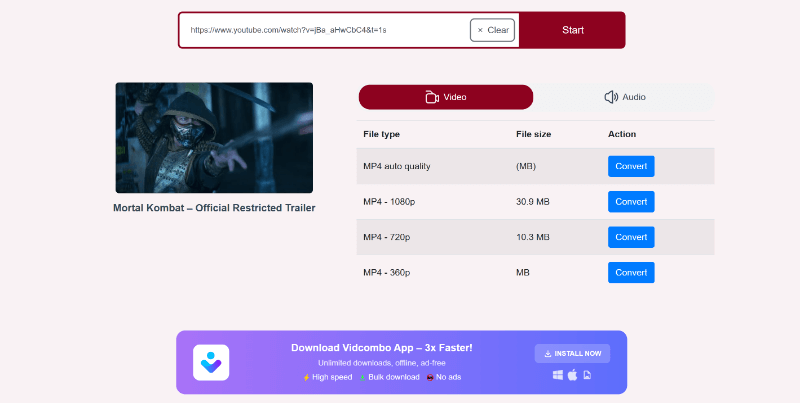This screenshot has width=800, height=403.
Task: Click the Vidcombo app logo icon
Action: (x=211, y=362)
